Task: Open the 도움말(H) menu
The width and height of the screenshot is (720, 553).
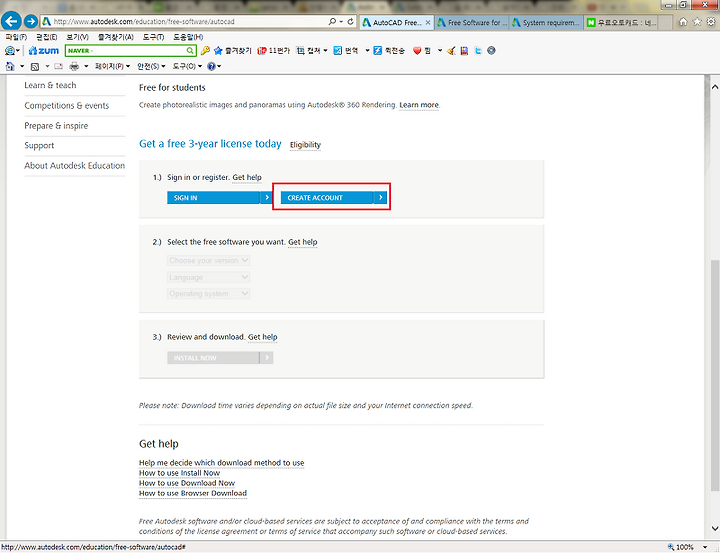Action: tap(188, 37)
